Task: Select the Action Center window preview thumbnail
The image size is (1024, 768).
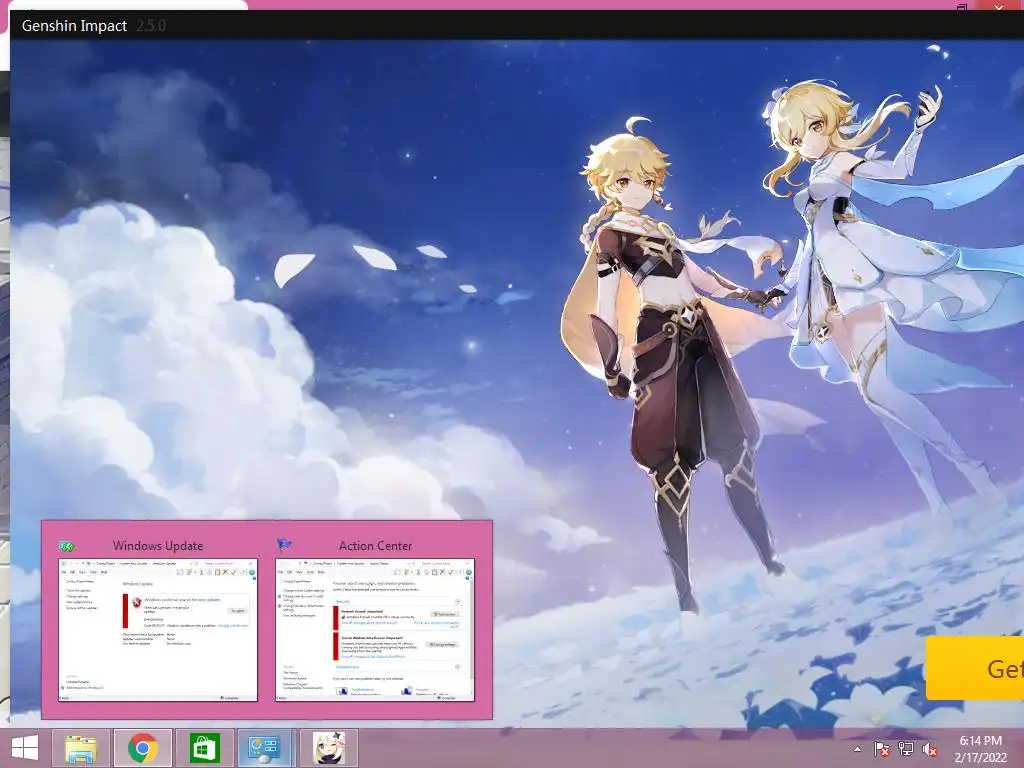Action: coord(375,630)
